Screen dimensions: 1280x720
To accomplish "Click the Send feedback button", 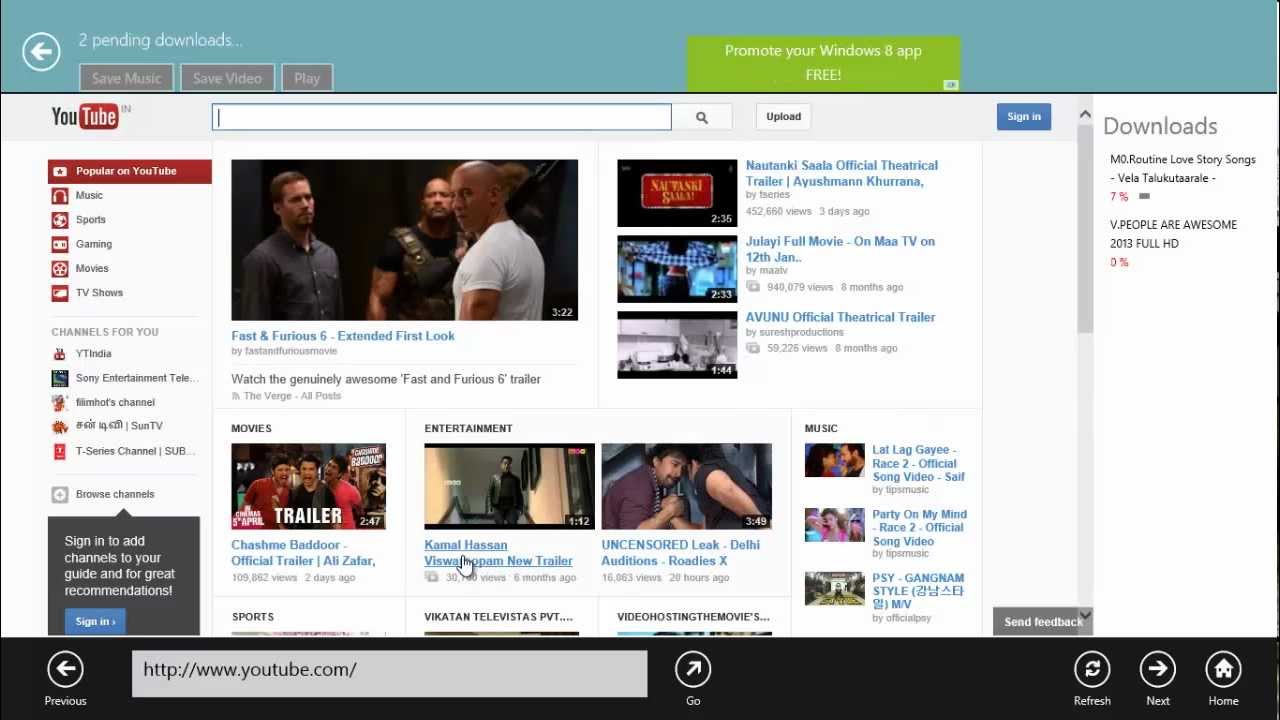I will pos(1042,621).
